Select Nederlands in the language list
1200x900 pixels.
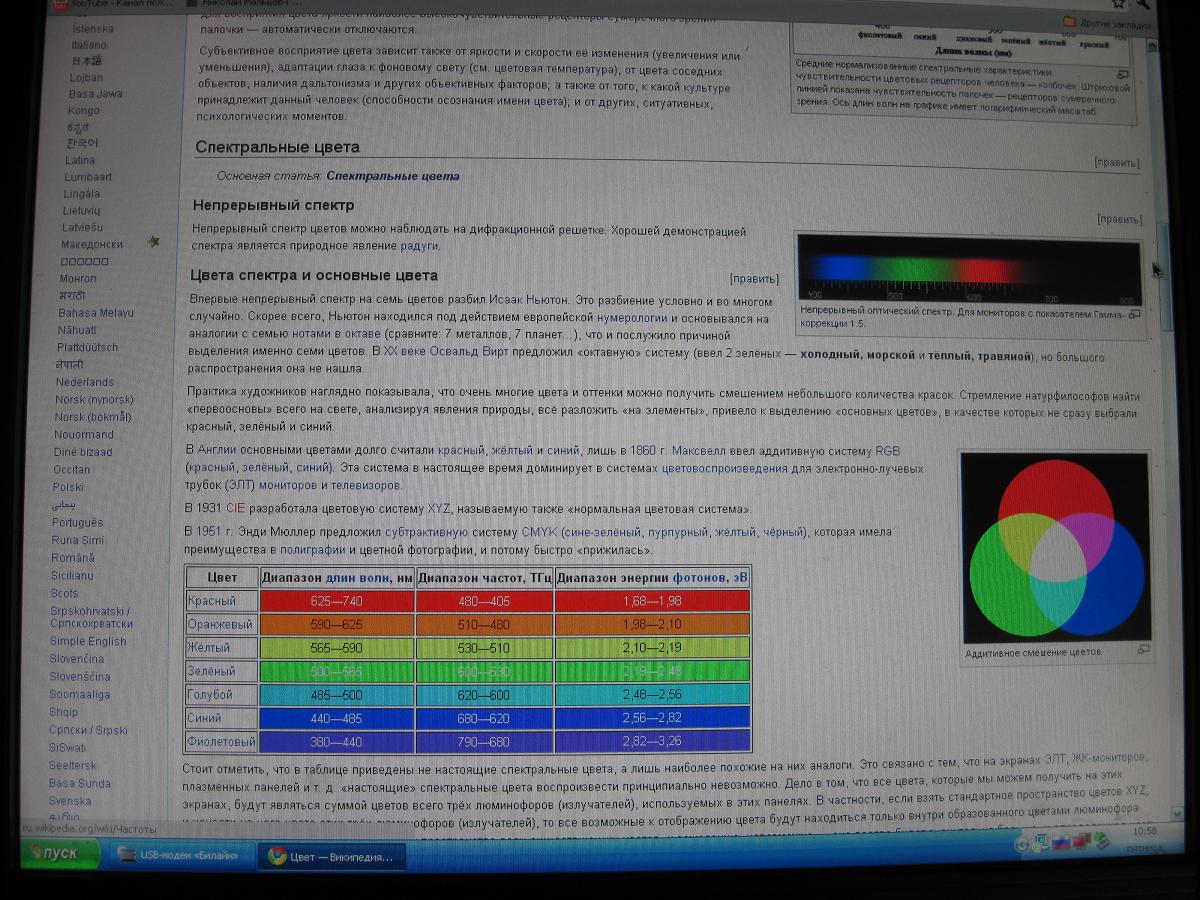pyautogui.click(x=84, y=382)
